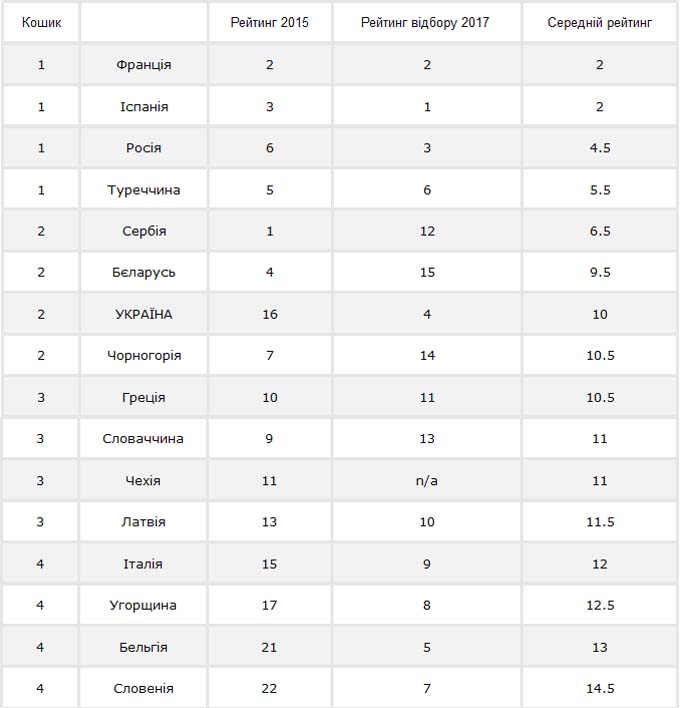Viewport: 680px width, 708px height.
Task: Click the "Середній рейтинг" column header
Action: 600,22
